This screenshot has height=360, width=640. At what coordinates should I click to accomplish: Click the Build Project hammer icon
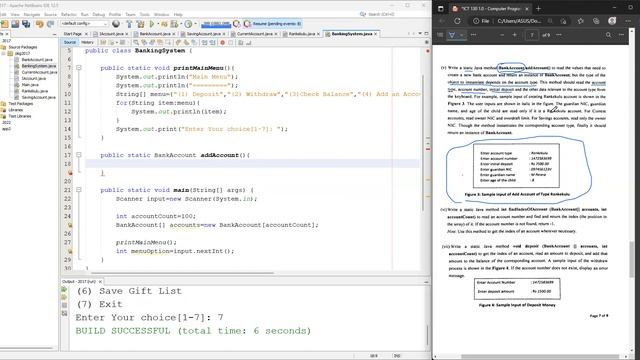point(129,24)
